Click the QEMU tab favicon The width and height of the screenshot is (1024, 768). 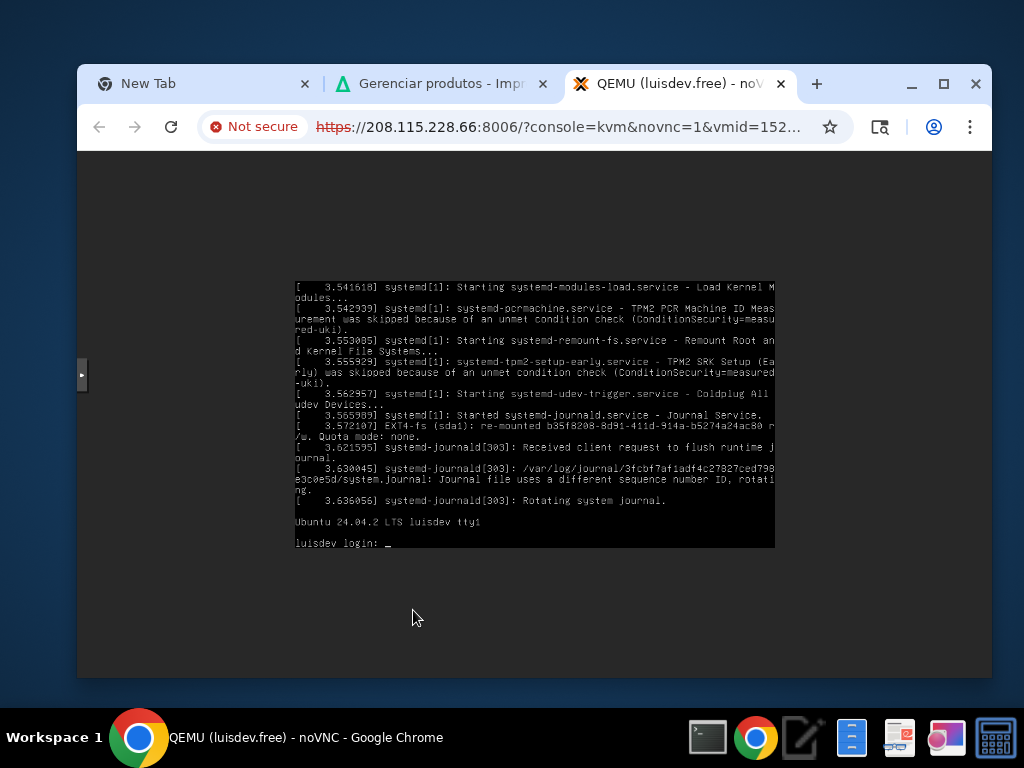click(x=581, y=84)
